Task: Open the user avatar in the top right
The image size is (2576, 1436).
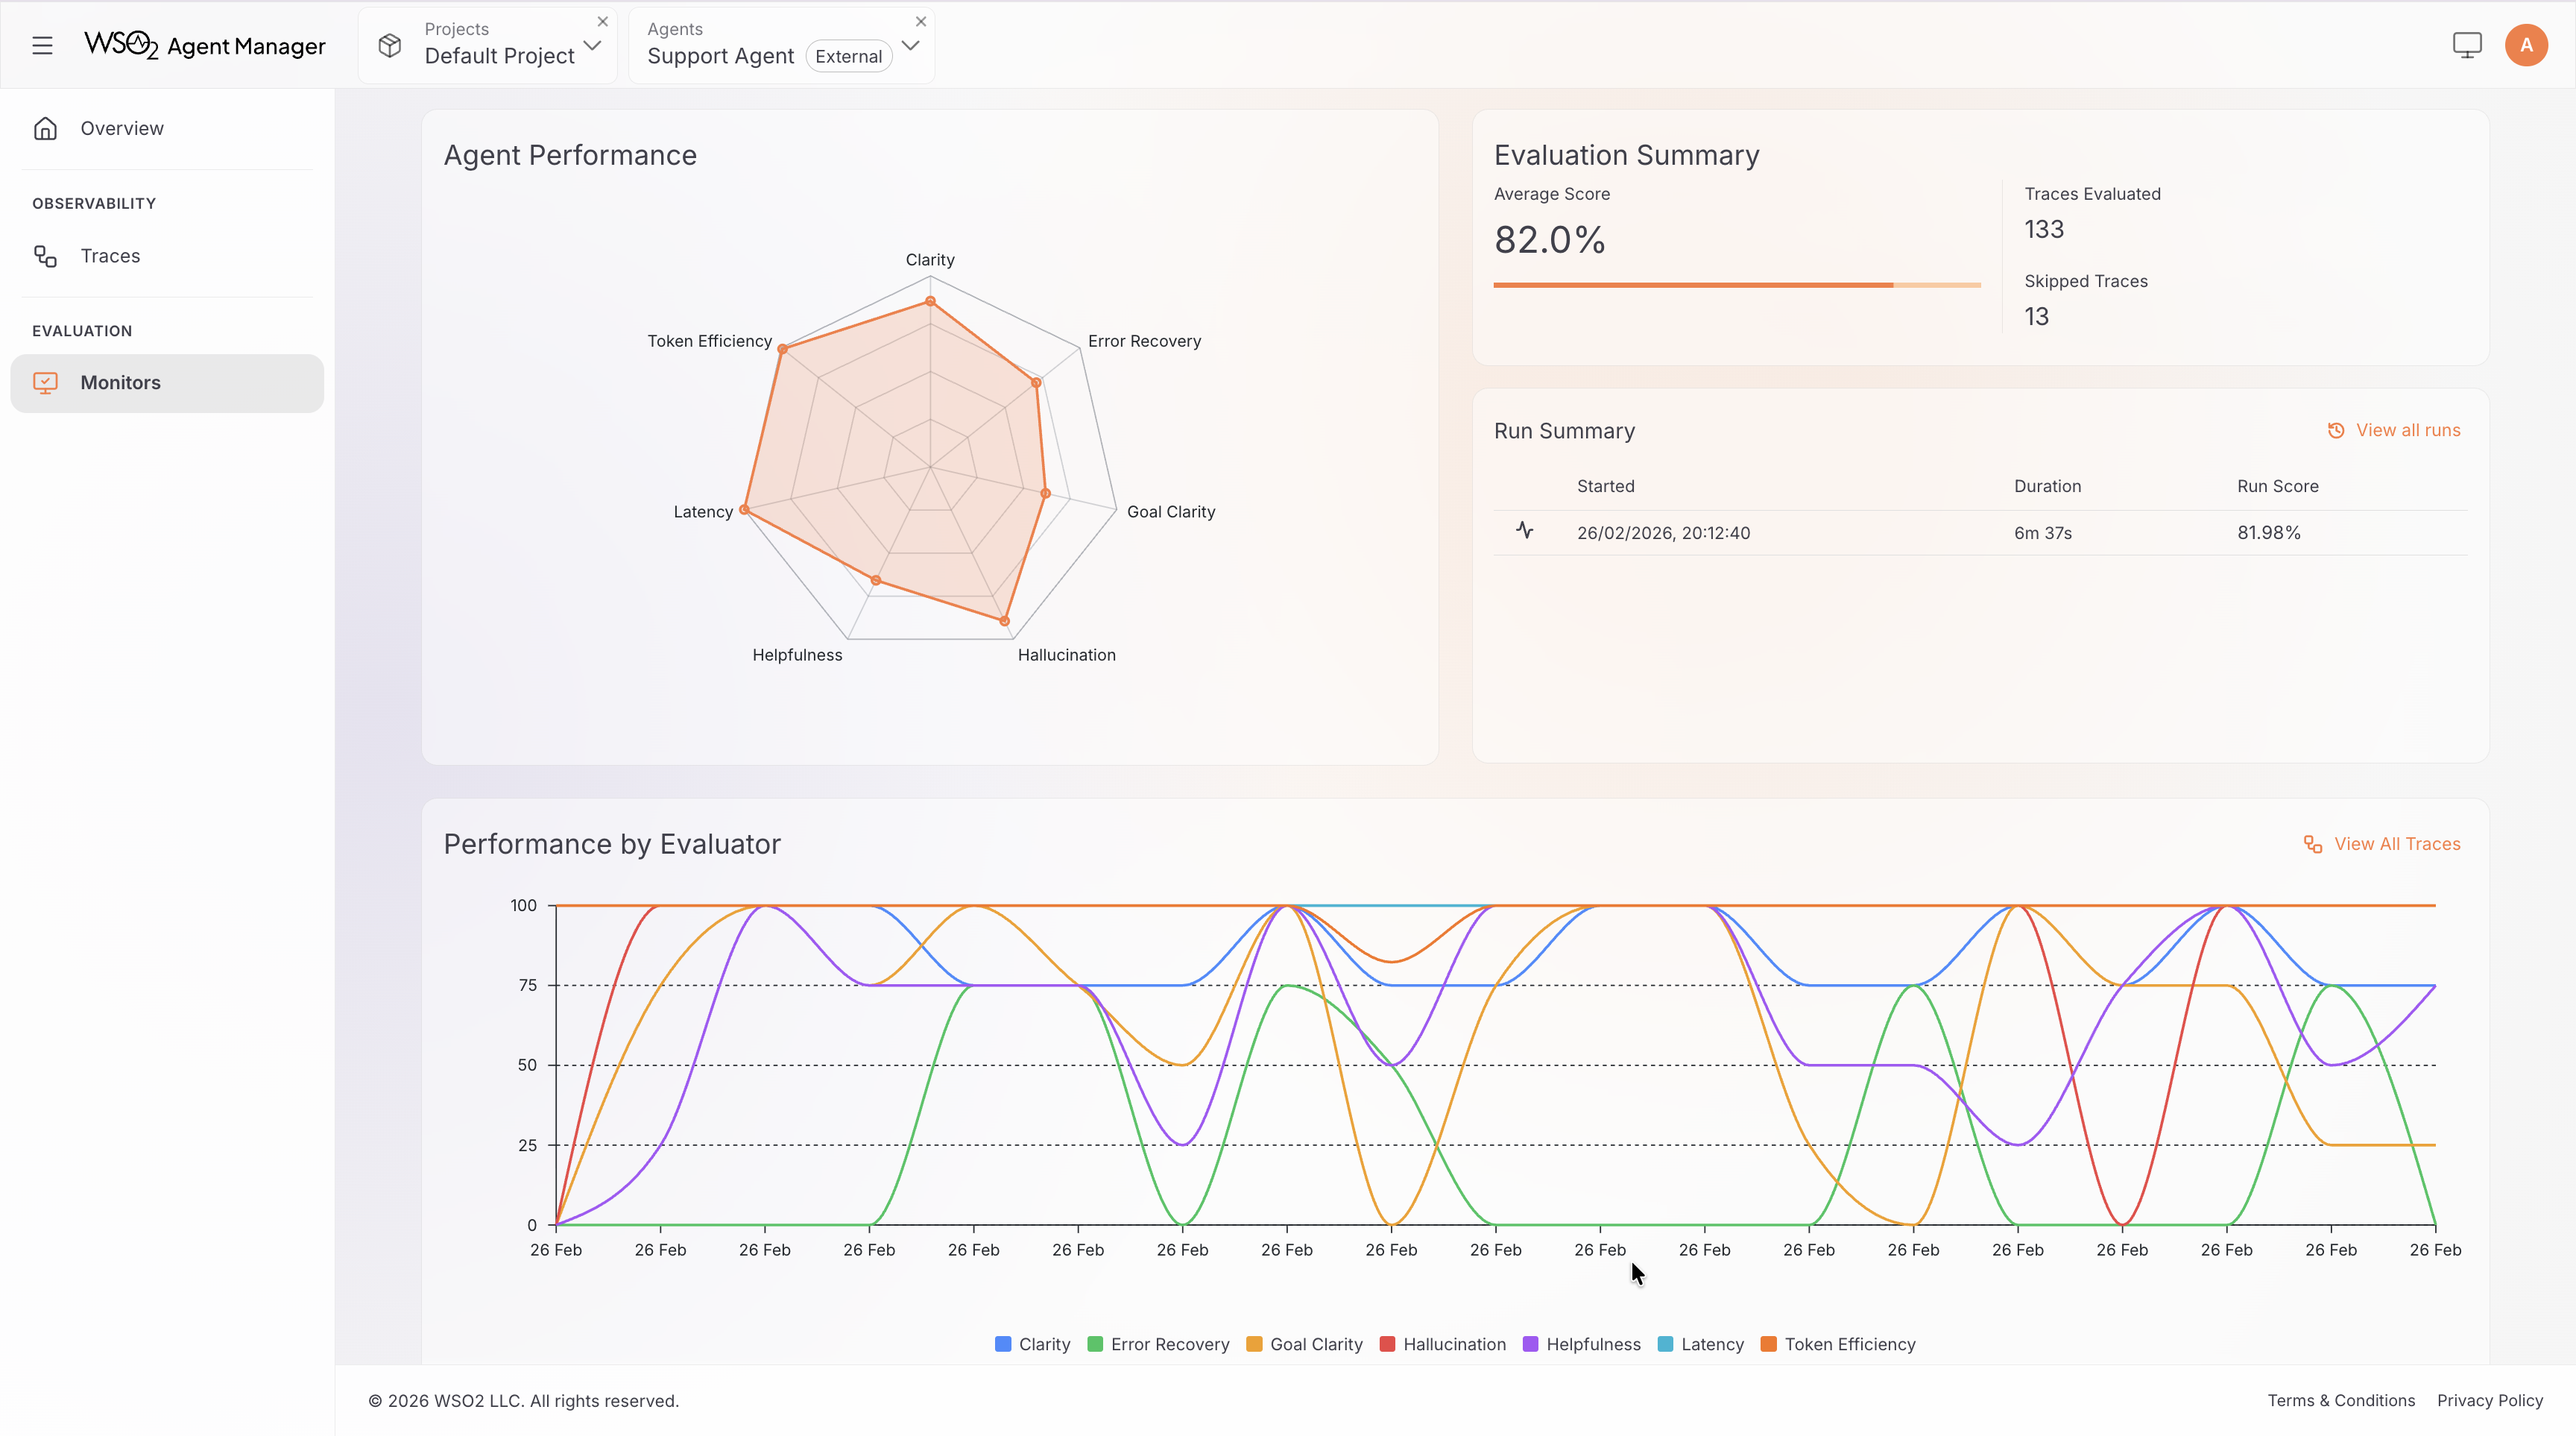Action: coord(2526,44)
